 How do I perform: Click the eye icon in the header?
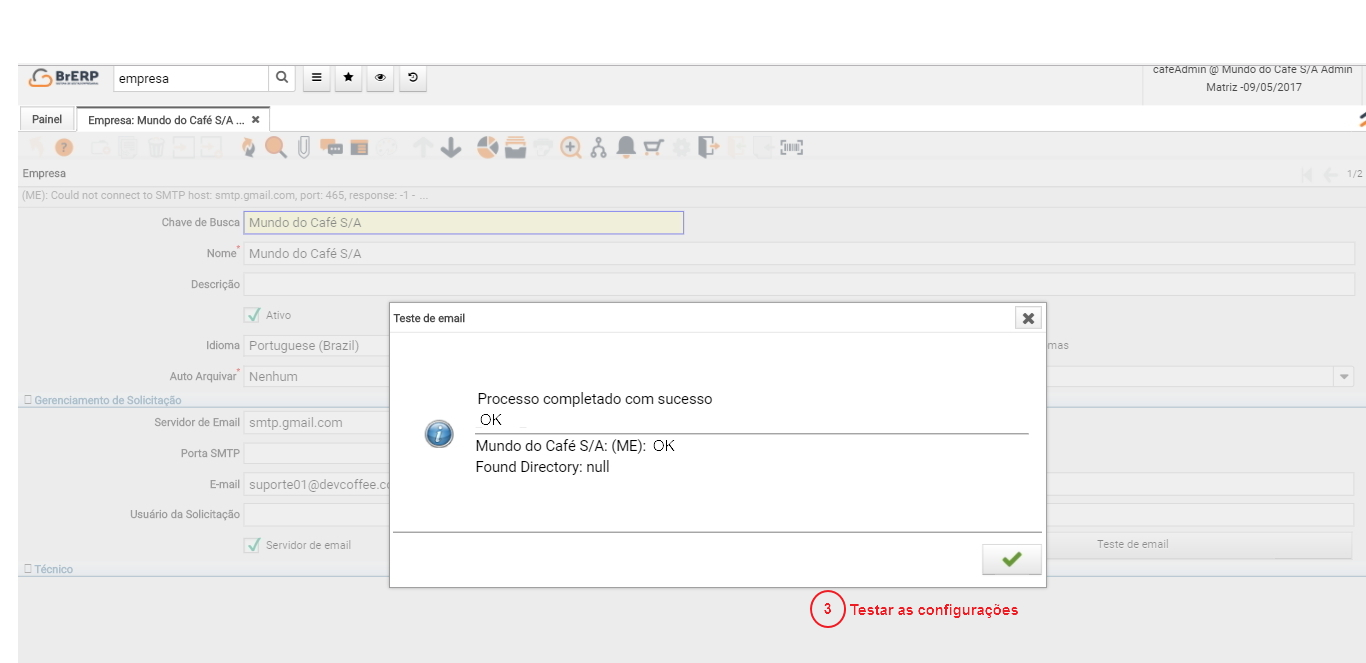pos(380,78)
